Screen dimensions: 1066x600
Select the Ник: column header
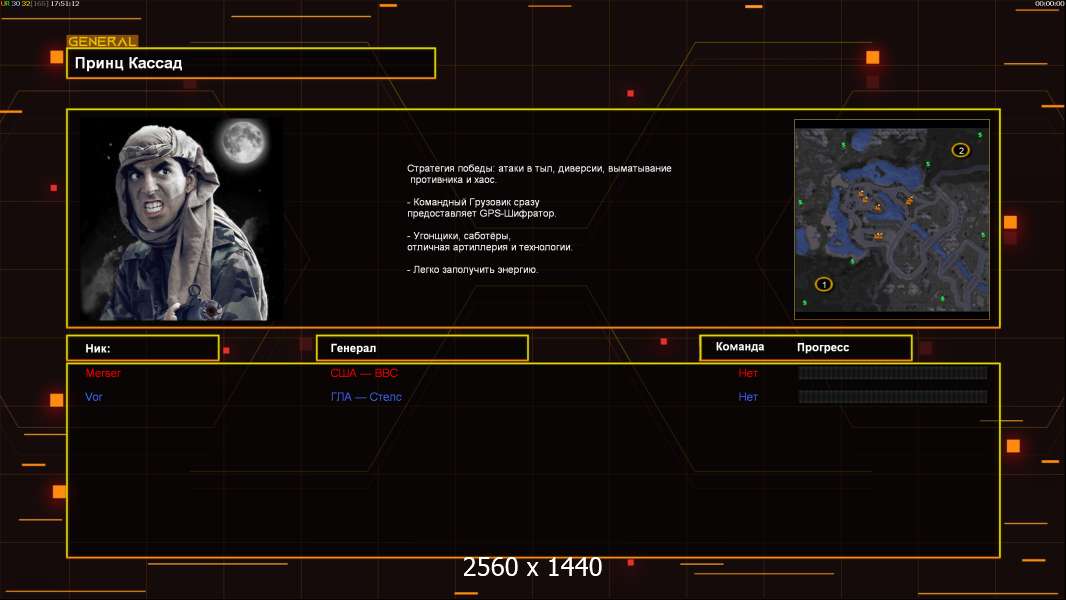[x=143, y=348]
